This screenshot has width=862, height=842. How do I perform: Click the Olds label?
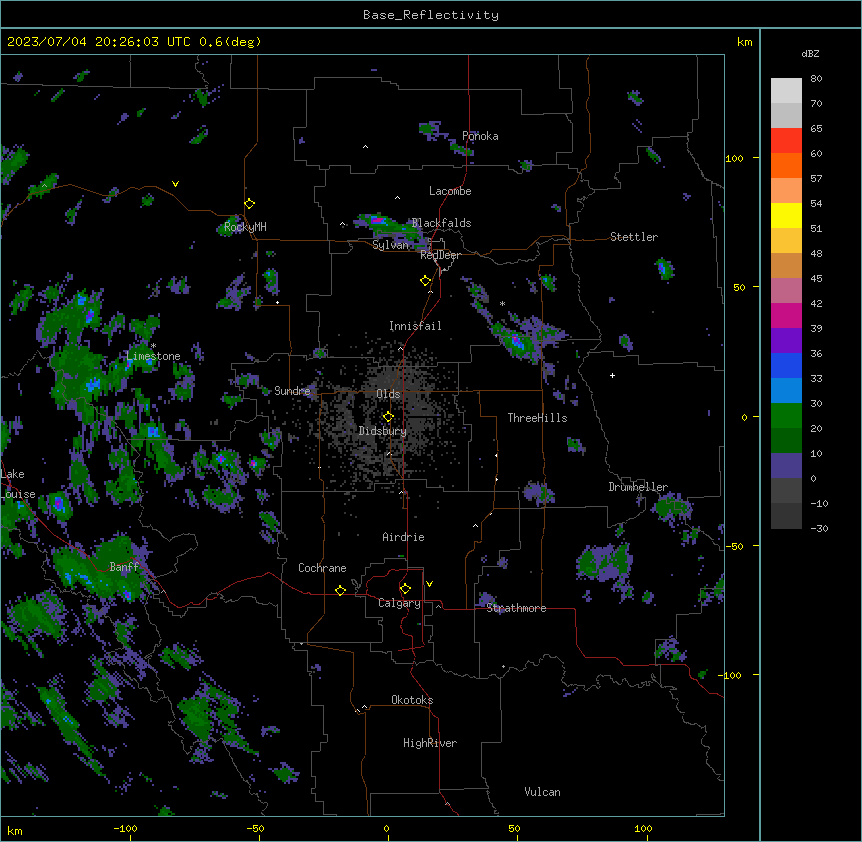[x=388, y=394]
